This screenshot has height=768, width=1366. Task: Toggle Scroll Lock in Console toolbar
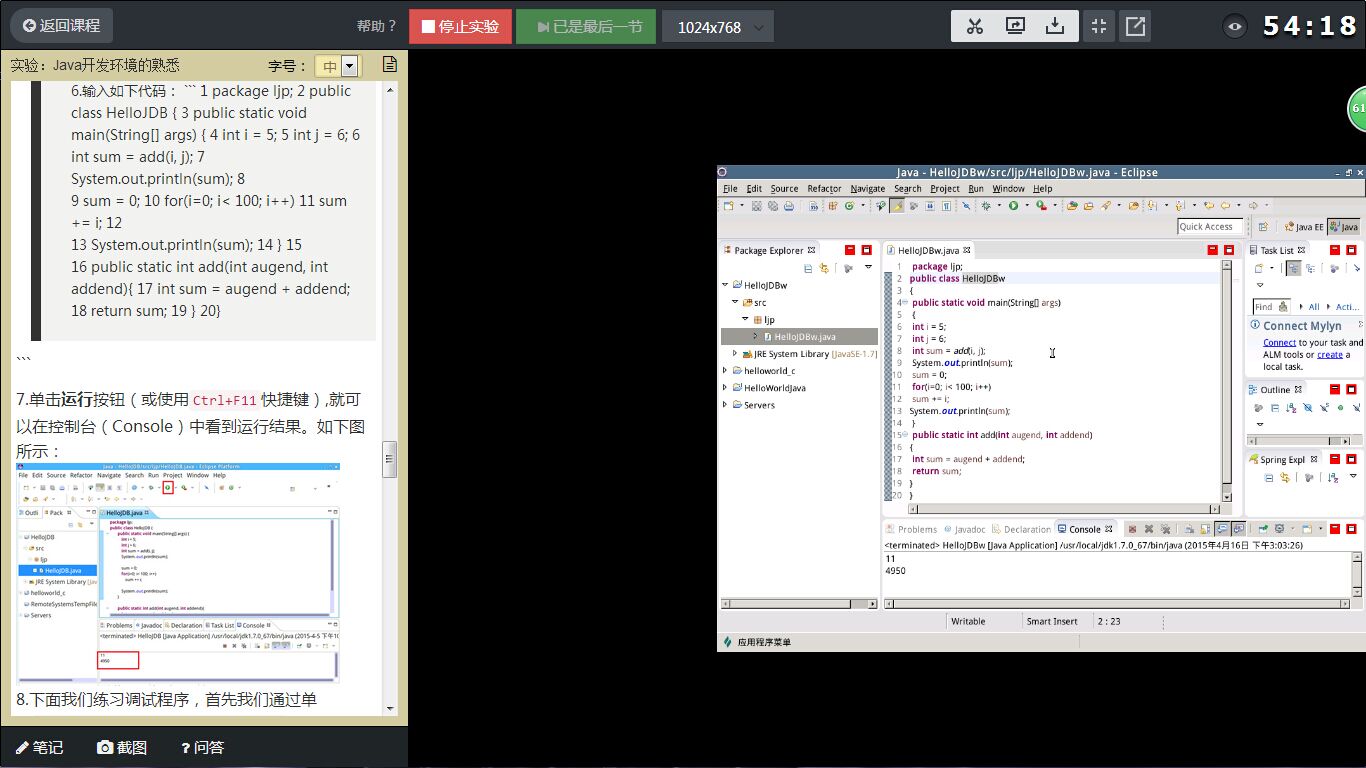pos(1205,529)
